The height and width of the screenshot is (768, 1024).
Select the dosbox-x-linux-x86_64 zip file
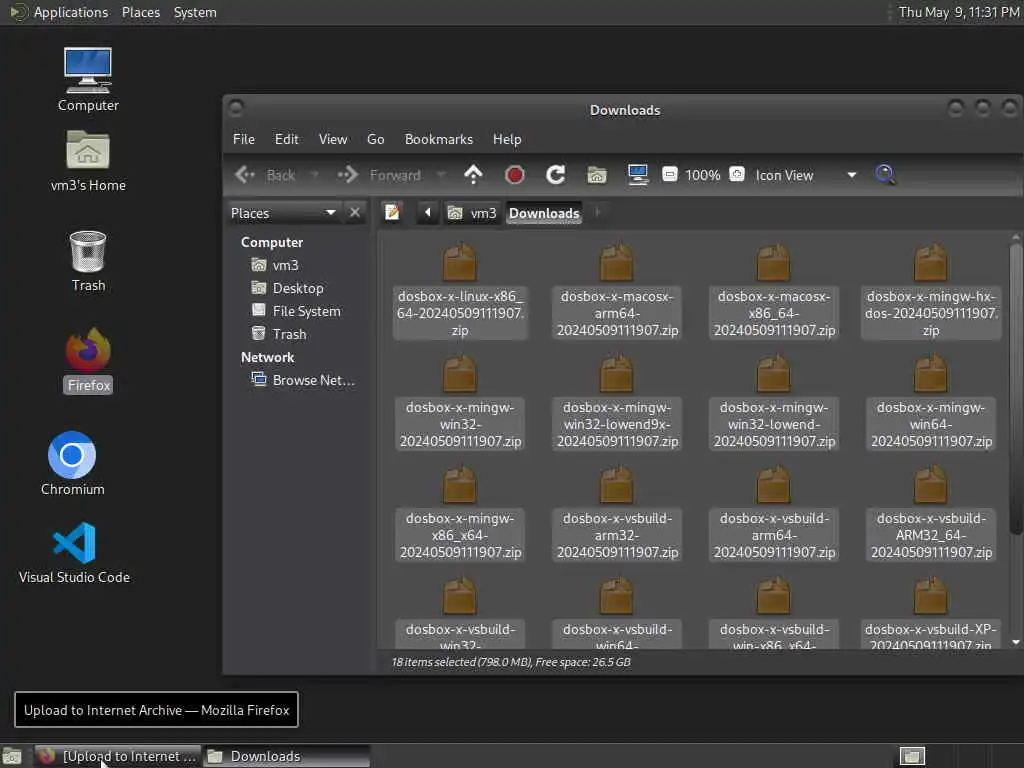click(460, 291)
